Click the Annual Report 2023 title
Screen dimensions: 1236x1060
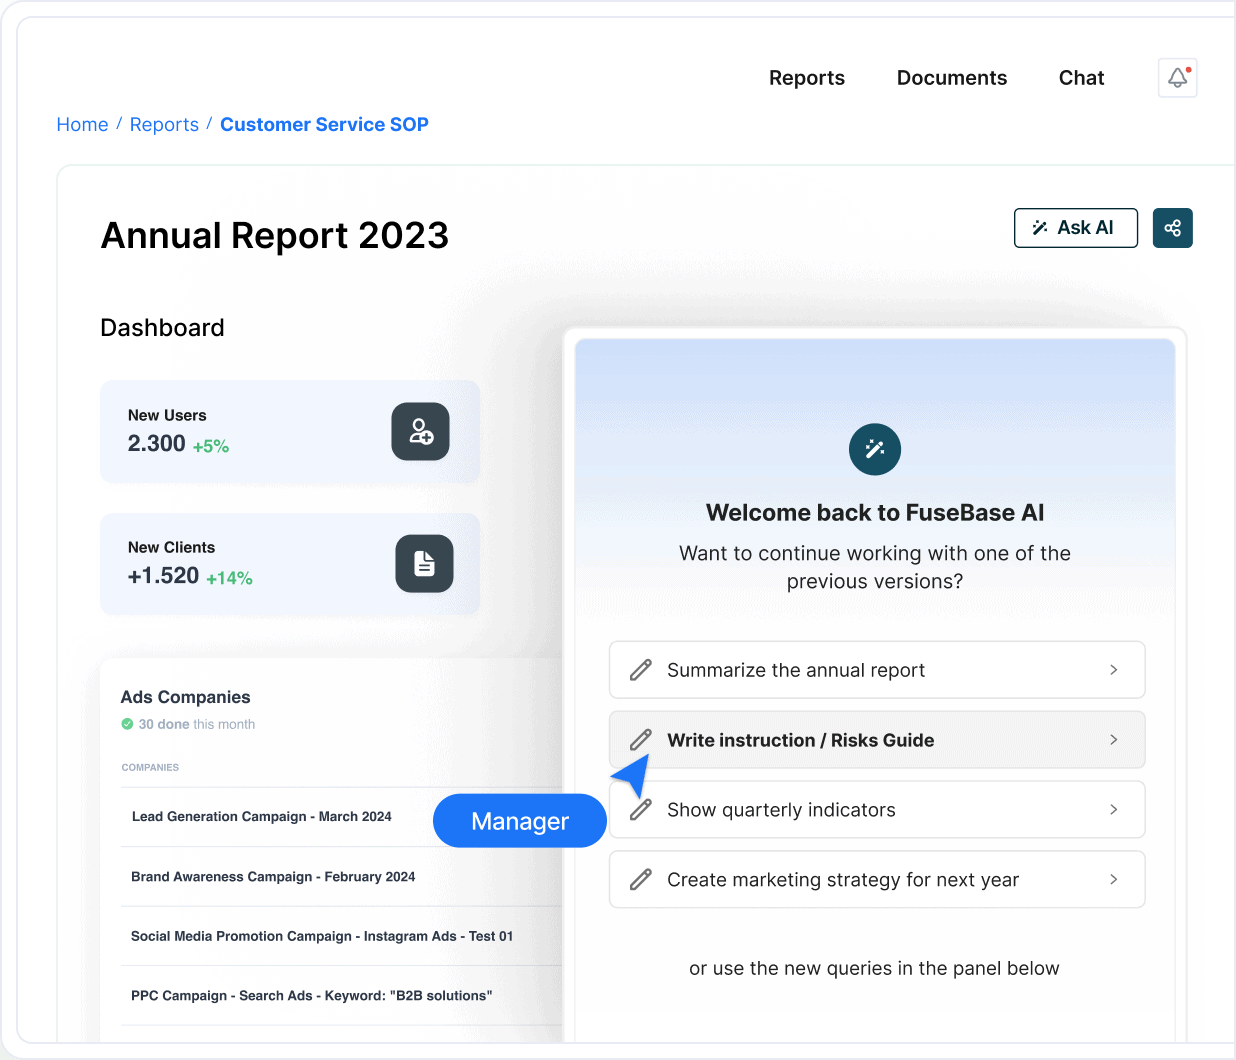point(275,236)
